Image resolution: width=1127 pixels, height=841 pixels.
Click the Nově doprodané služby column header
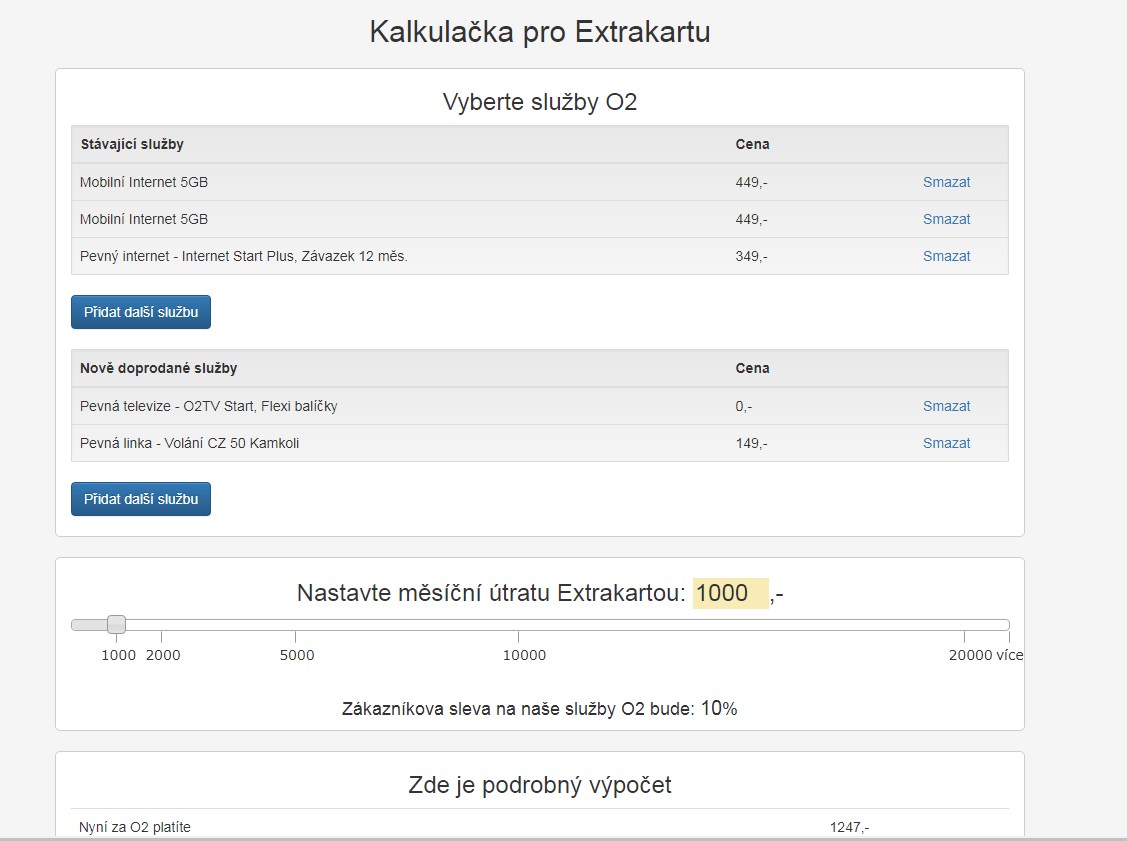tap(158, 368)
